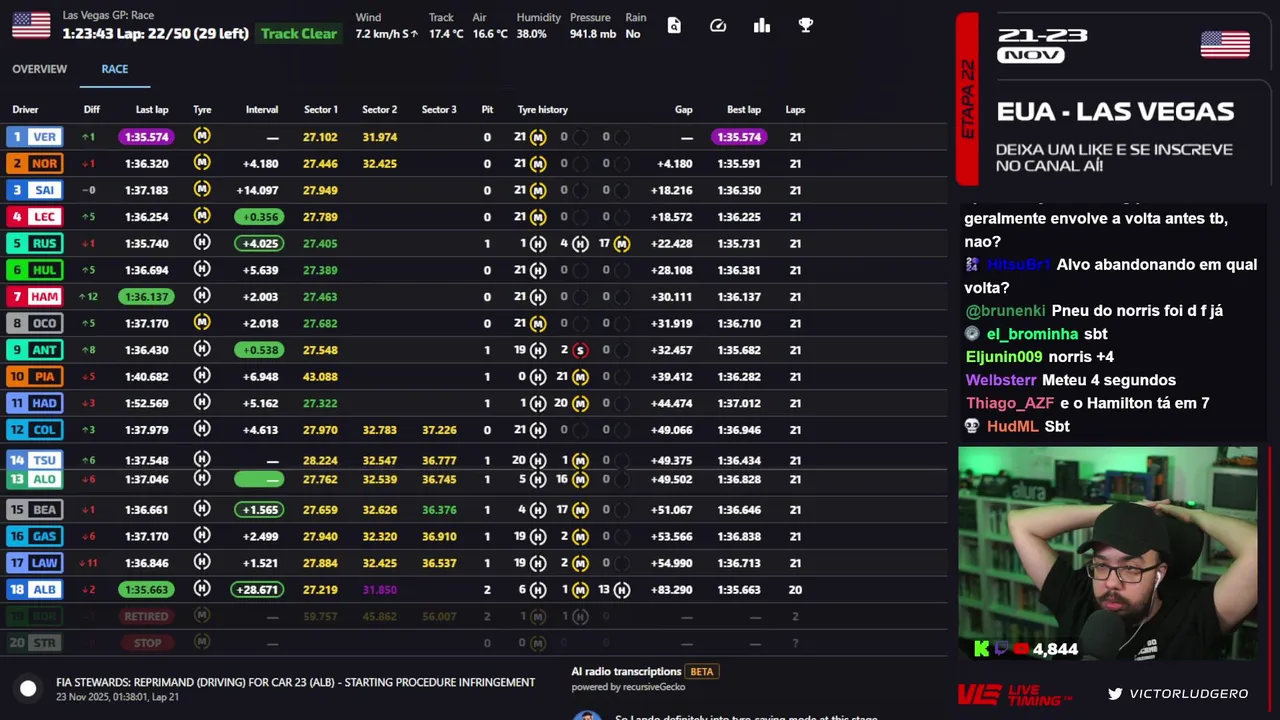Click the Humidity 38.0% reading

tap(532, 34)
